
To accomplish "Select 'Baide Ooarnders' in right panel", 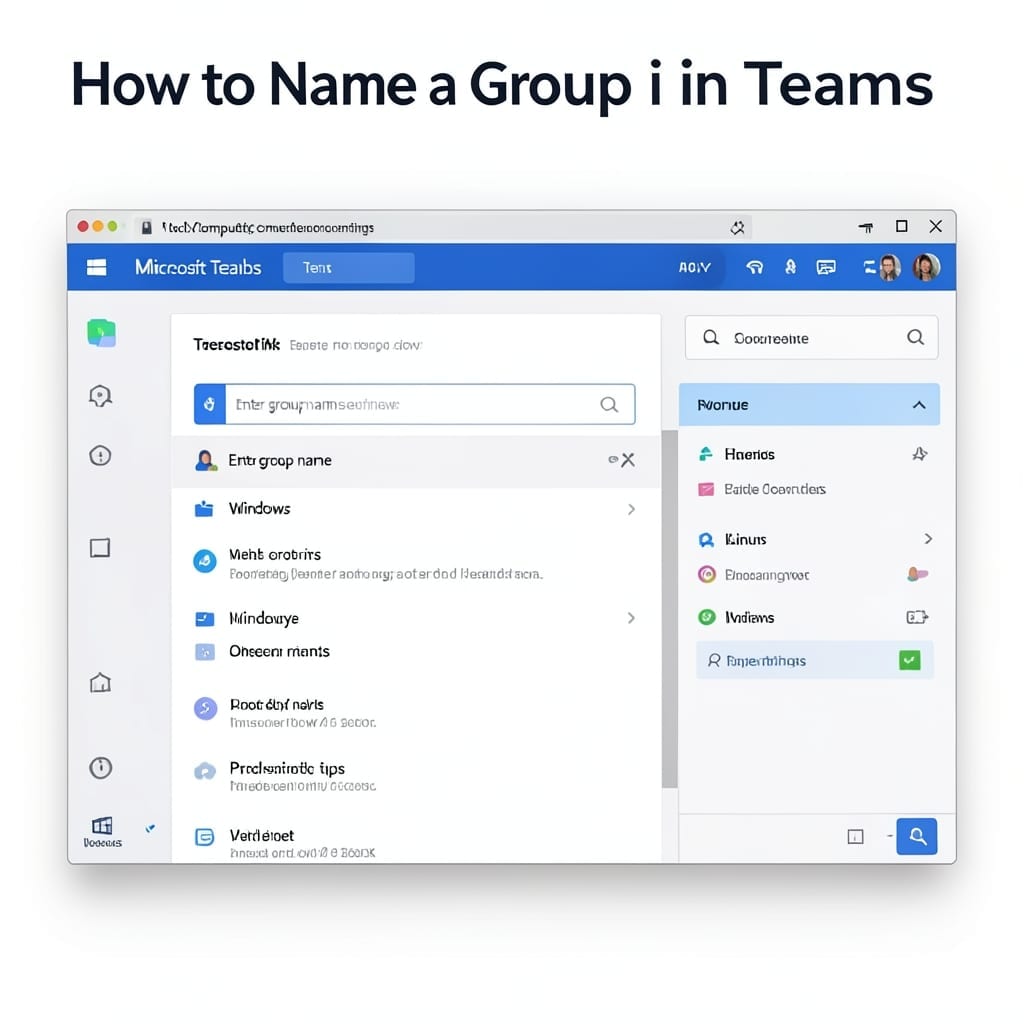I will [x=762, y=489].
